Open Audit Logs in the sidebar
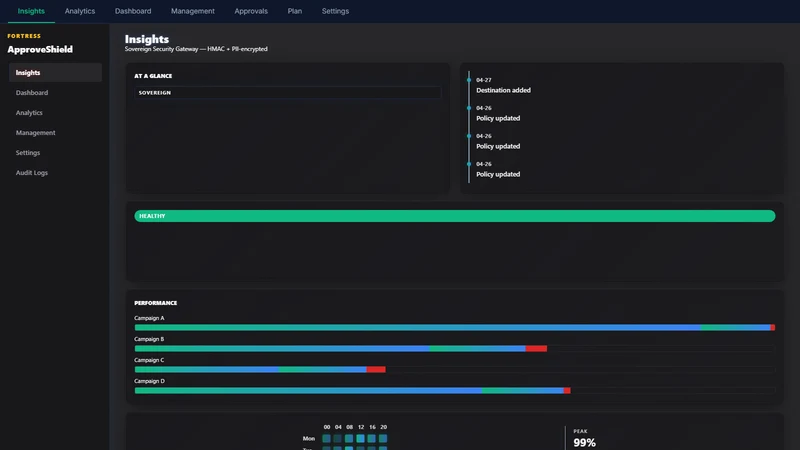 pos(55,172)
